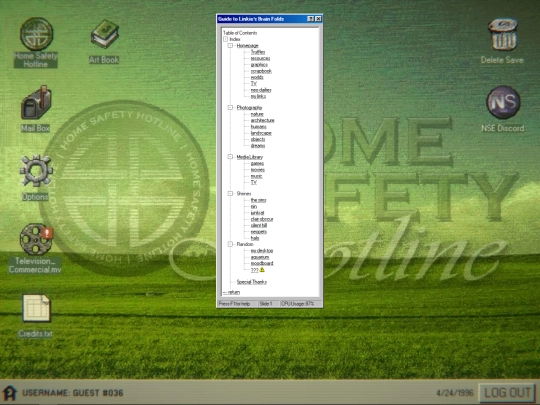
Task: Open the resources link under Homepage
Action: tap(260, 59)
